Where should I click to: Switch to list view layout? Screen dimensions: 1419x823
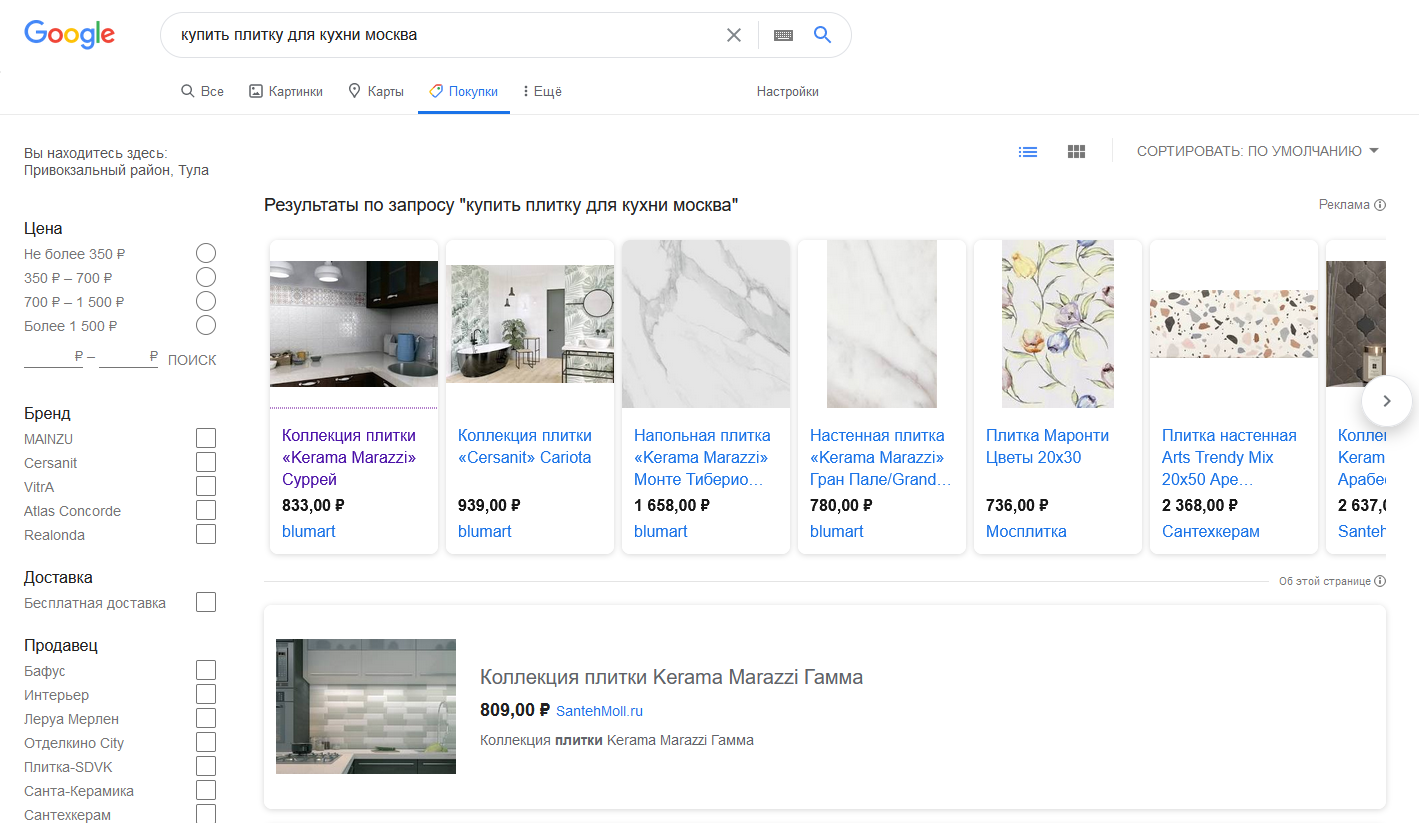tap(1028, 152)
